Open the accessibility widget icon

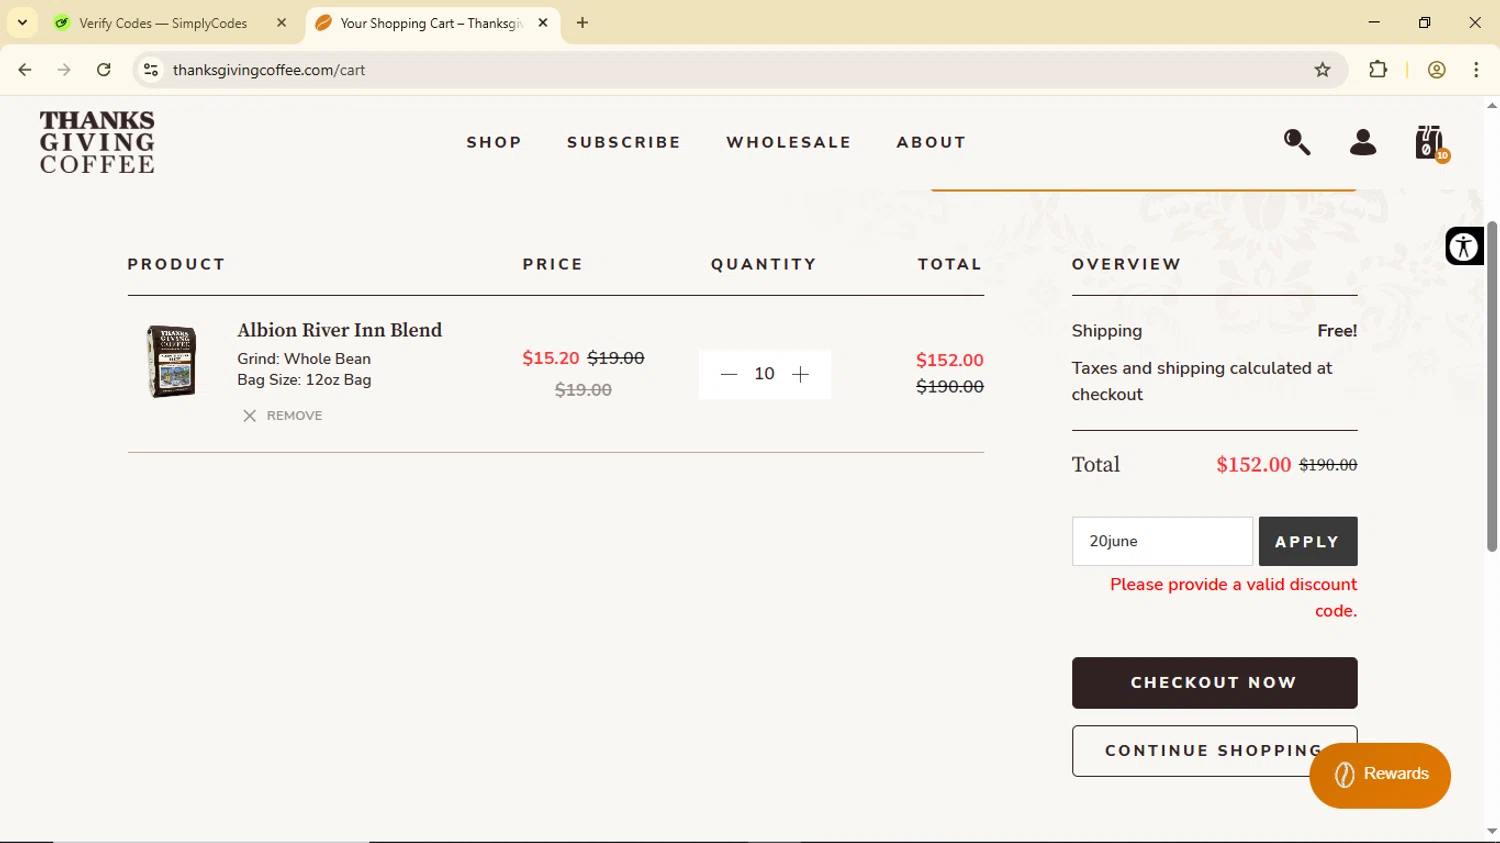(x=1464, y=246)
